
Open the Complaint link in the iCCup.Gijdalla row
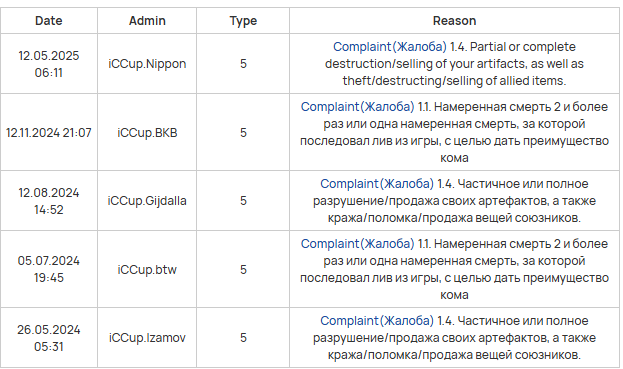click(x=377, y=184)
